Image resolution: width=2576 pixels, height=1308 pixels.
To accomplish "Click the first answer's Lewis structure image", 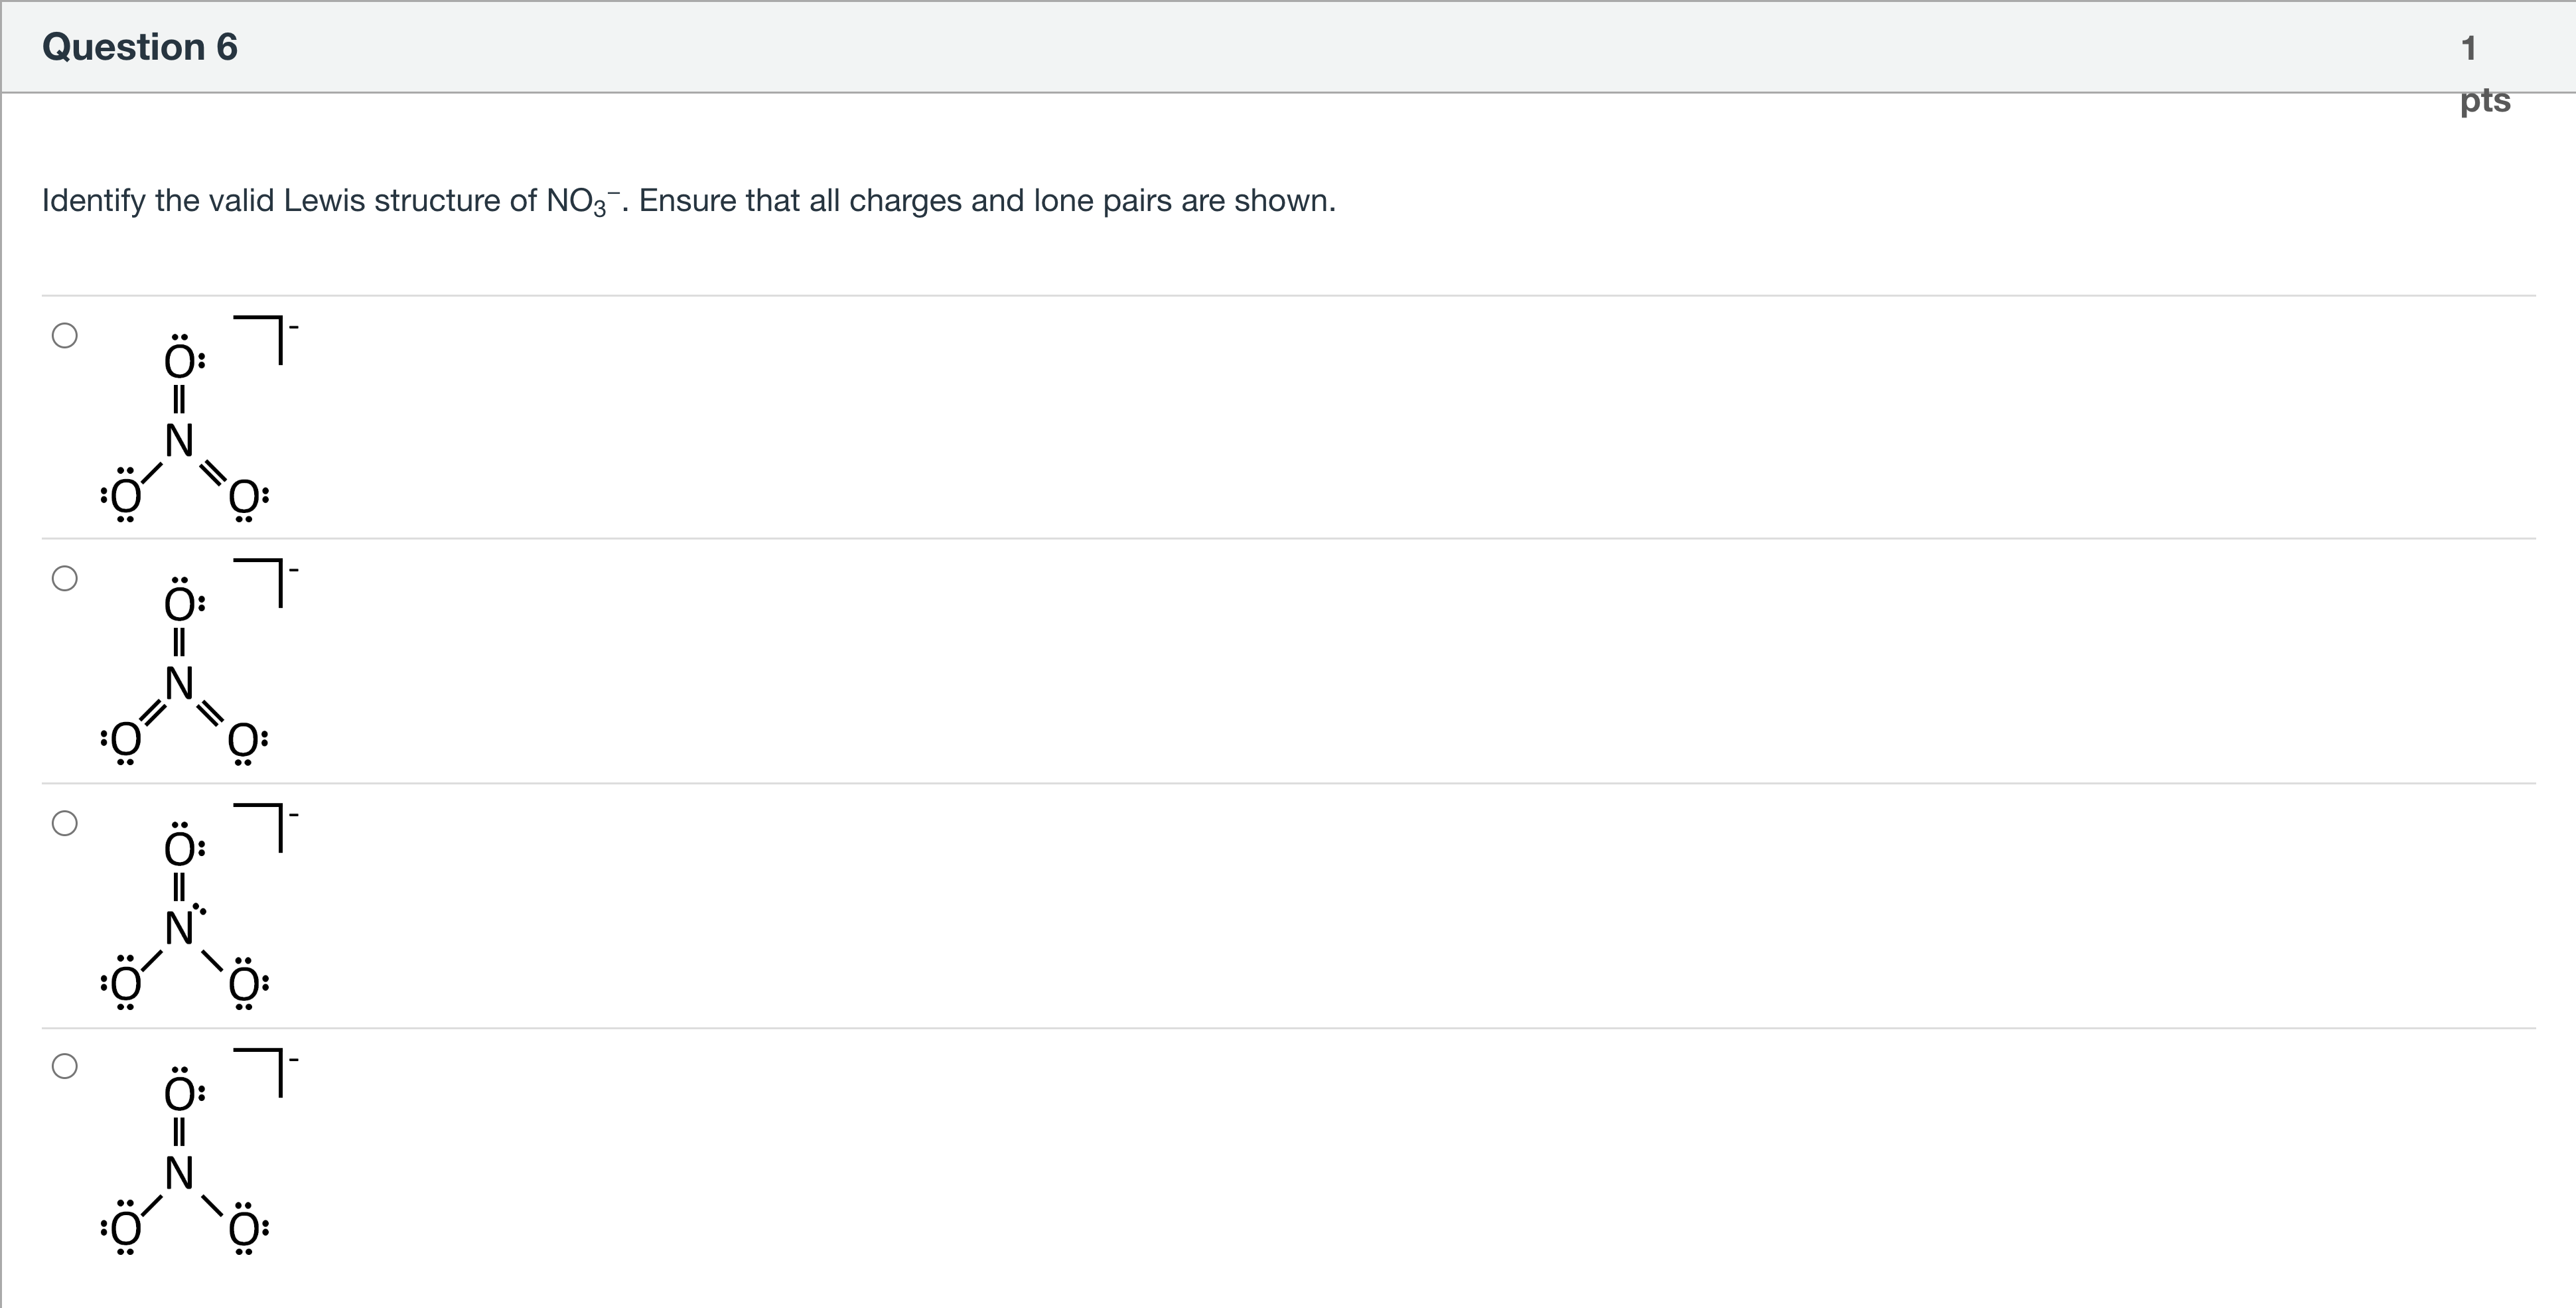I will tap(199, 419).
